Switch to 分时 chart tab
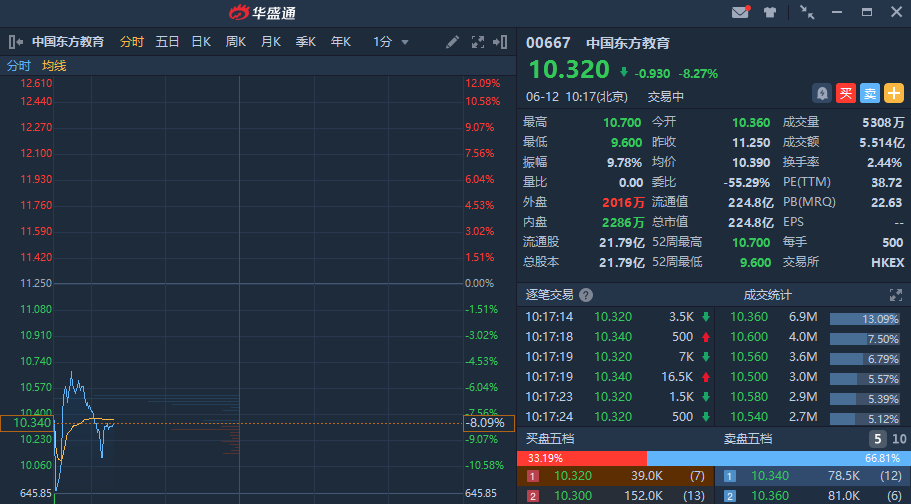911x504 pixels. point(132,42)
